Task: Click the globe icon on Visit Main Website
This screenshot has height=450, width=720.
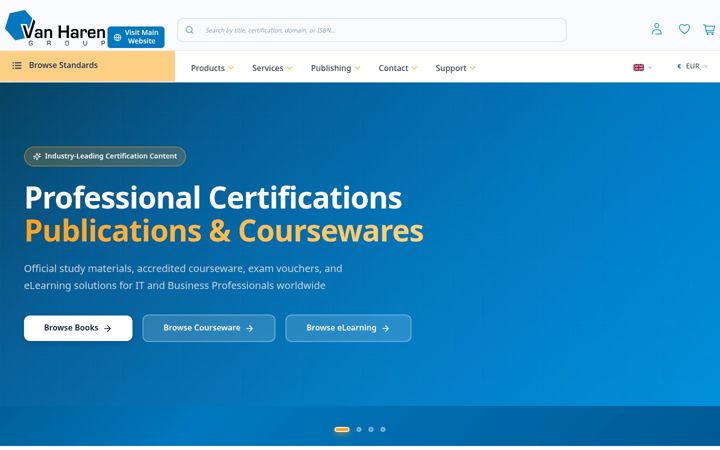Action: click(118, 38)
